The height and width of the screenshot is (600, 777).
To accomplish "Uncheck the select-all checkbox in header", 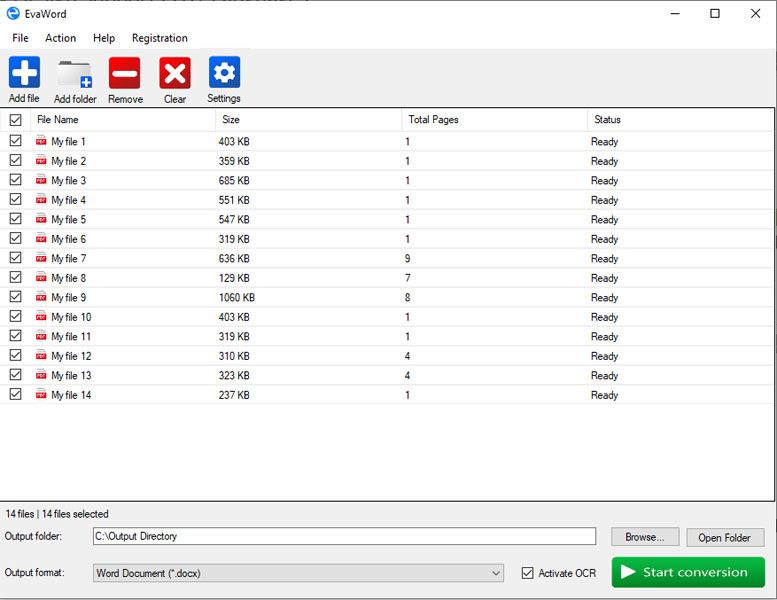I will point(15,120).
